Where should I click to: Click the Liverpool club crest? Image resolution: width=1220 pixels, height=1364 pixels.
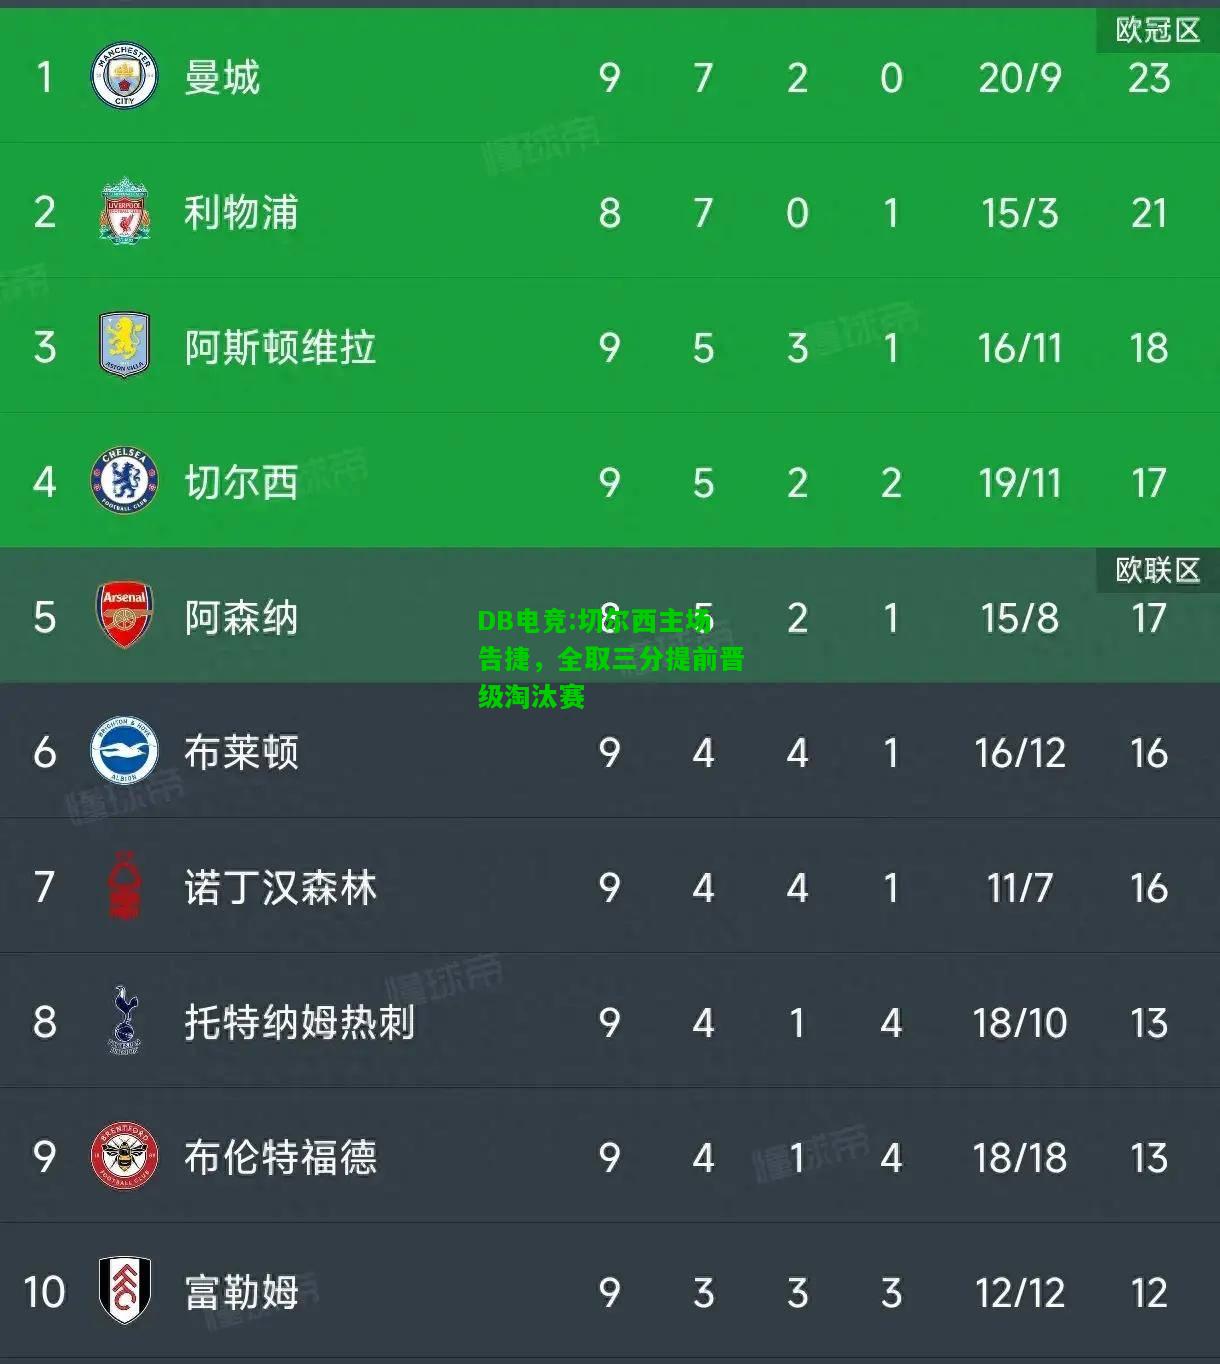click(124, 211)
